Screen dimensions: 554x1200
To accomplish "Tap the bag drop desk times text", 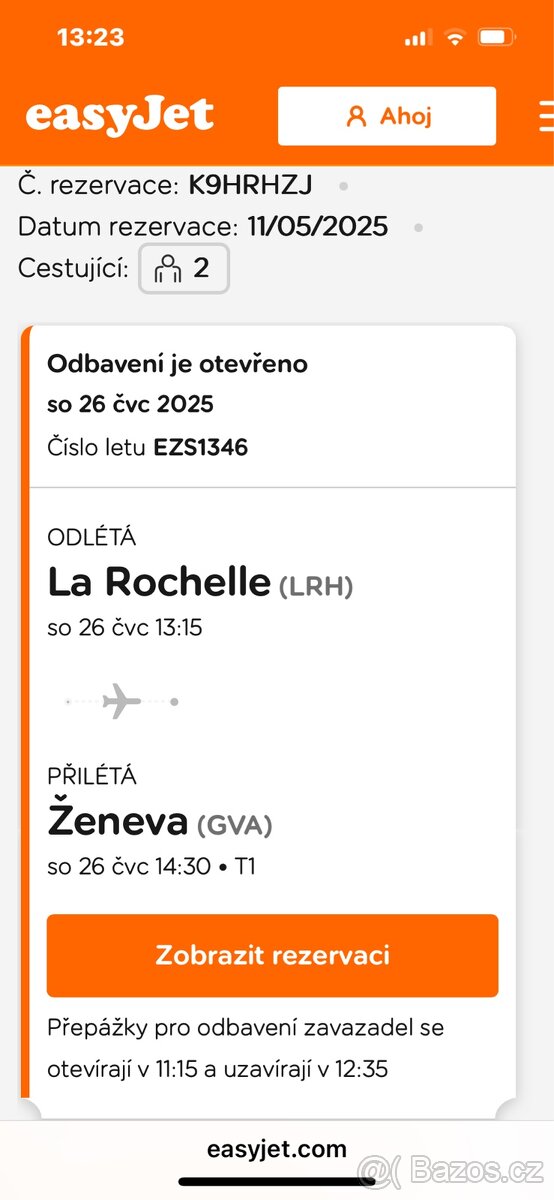I will tap(246, 1048).
